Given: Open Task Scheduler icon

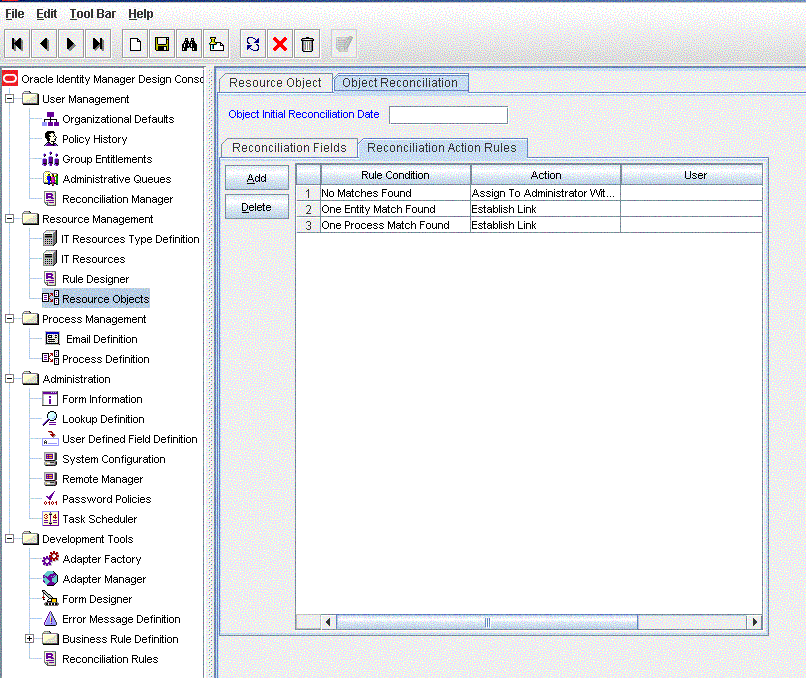Looking at the screenshot, I should click(50, 519).
